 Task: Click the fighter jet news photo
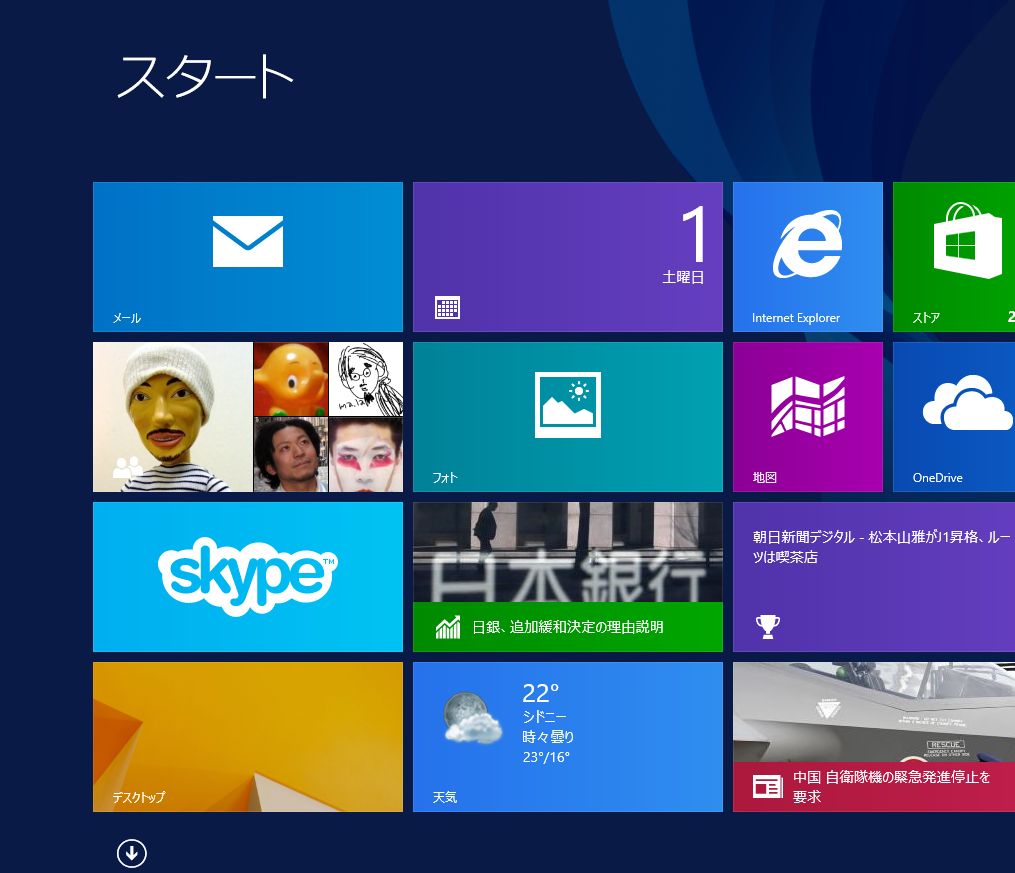coord(874,712)
